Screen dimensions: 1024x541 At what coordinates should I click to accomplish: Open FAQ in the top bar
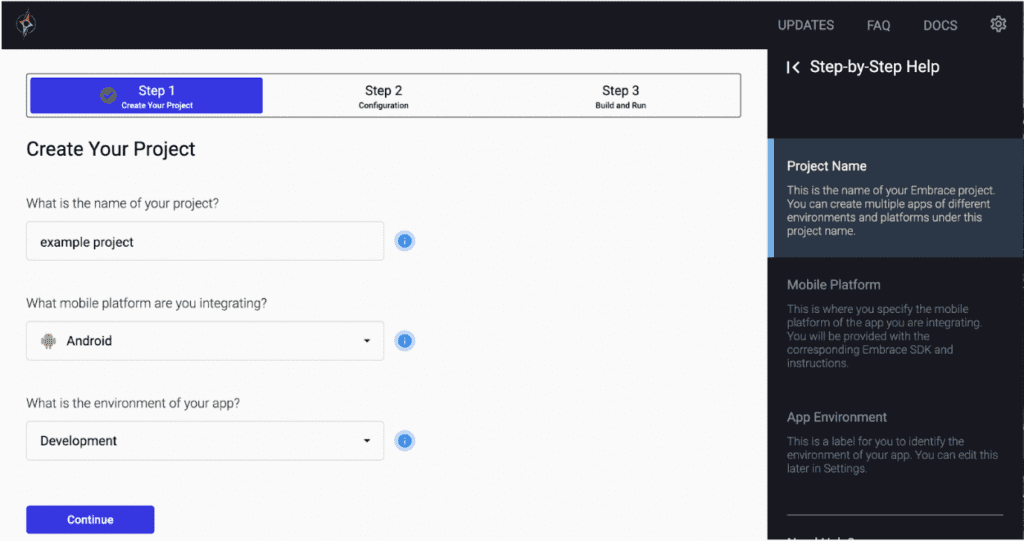pyautogui.click(x=878, y=25)
